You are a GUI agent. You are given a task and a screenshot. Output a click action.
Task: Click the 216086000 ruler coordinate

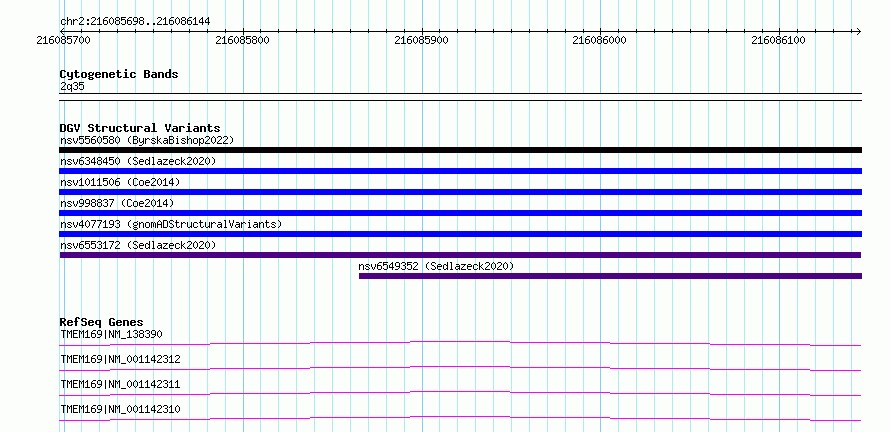pos(600,40)
